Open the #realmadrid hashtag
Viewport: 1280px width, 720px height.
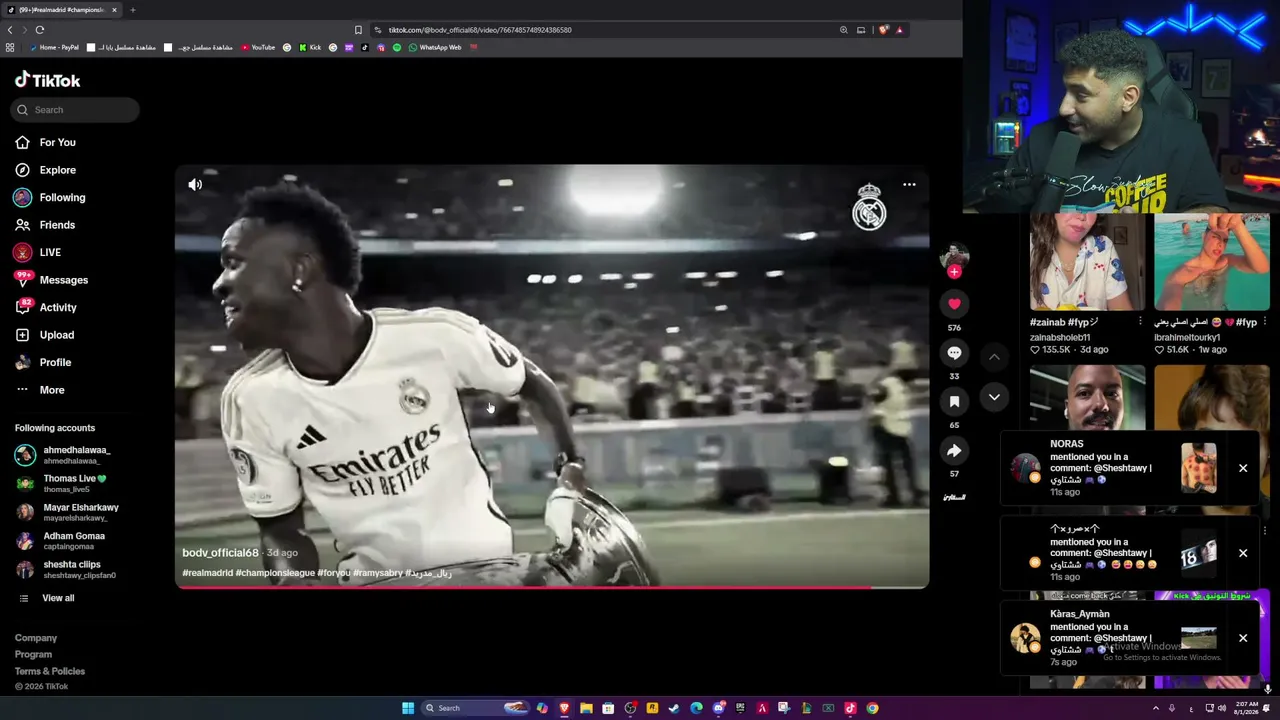[207, 573]
